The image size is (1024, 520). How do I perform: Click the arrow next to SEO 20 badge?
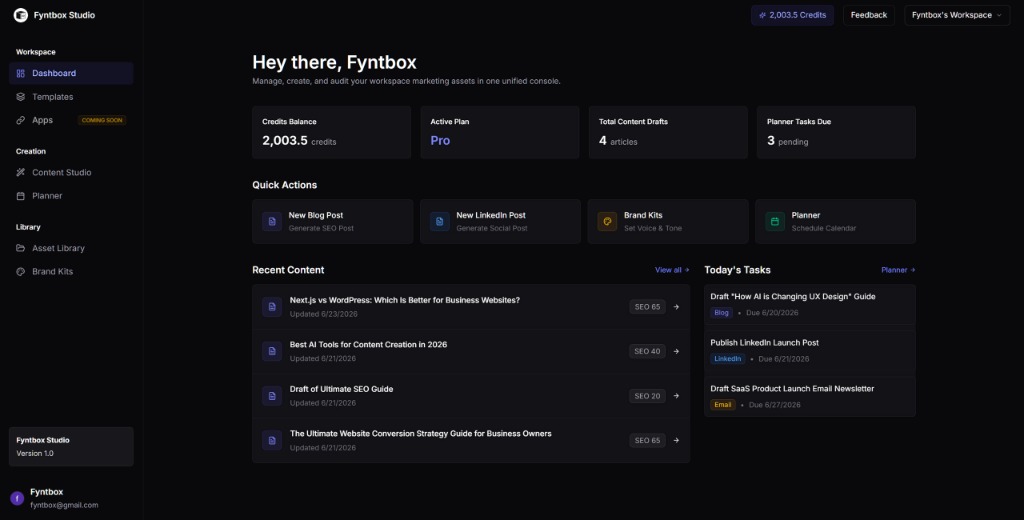(x=676, y=396)
